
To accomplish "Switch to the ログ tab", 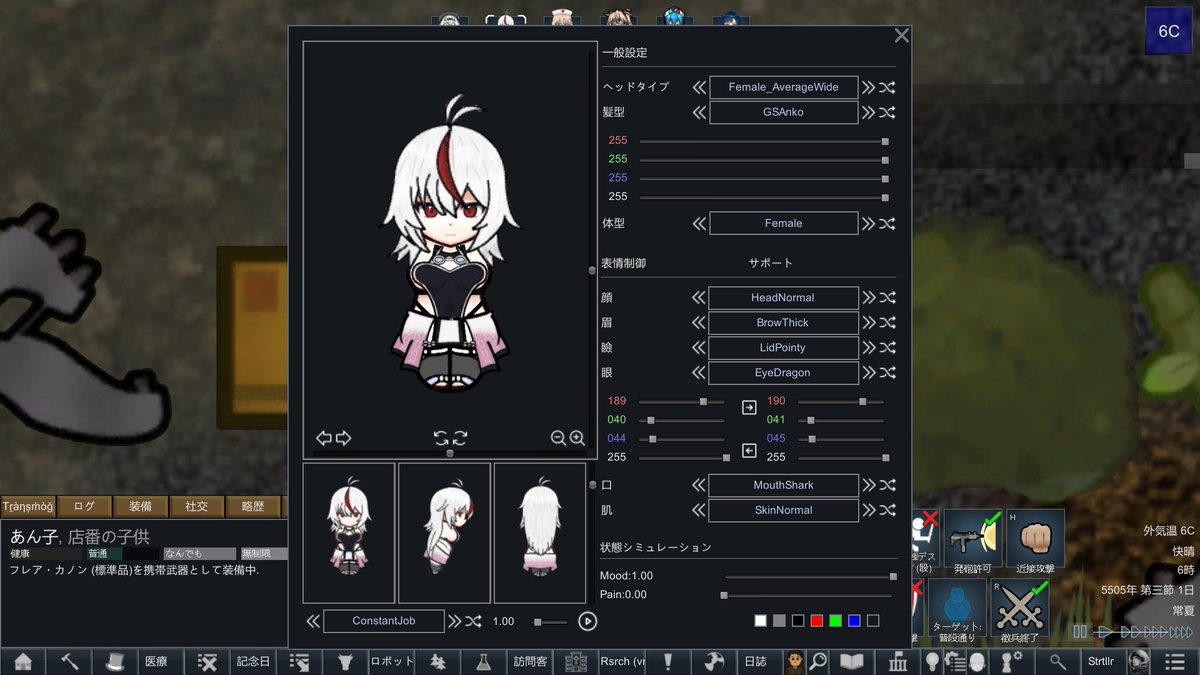I will pyautogui.click(x=85, y=506).
